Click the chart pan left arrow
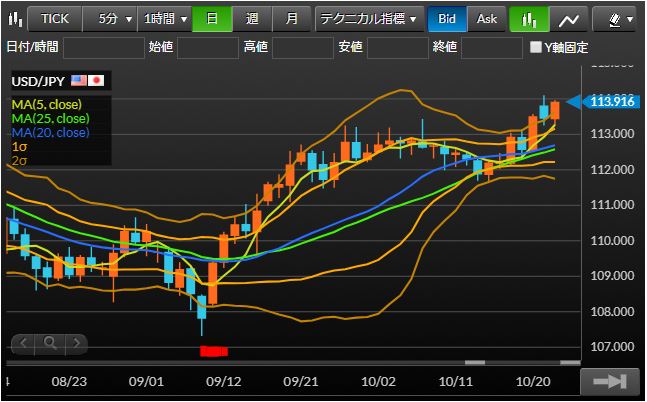 [24, 343]
